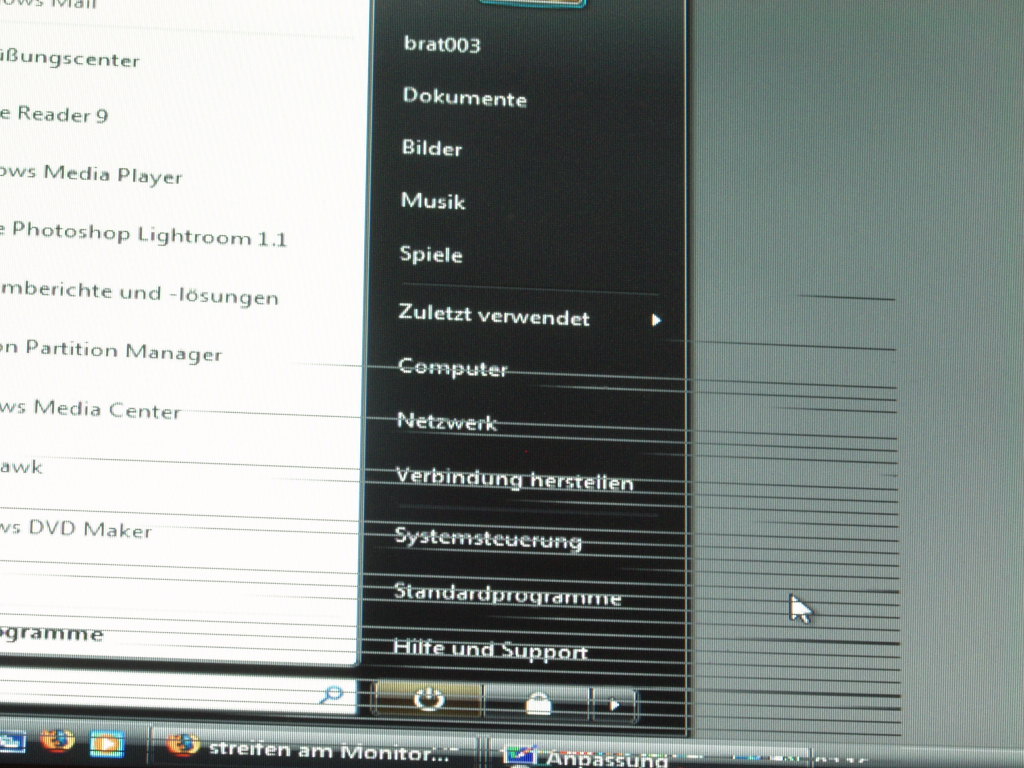
Task: Open Problemberichte und -lösungen entry
Action: point(140,293)
